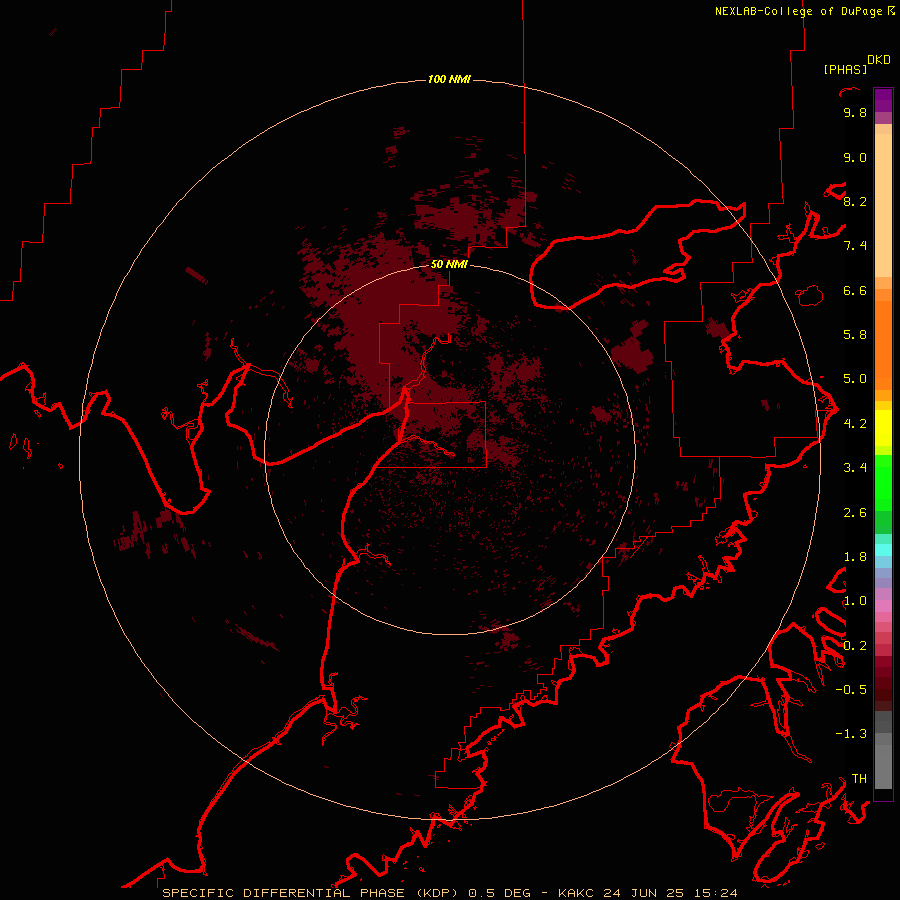The height and width of the screenshot is (900, 900).
Task: Pick the cyan legend color band
Action: click(x=883, y=550)
